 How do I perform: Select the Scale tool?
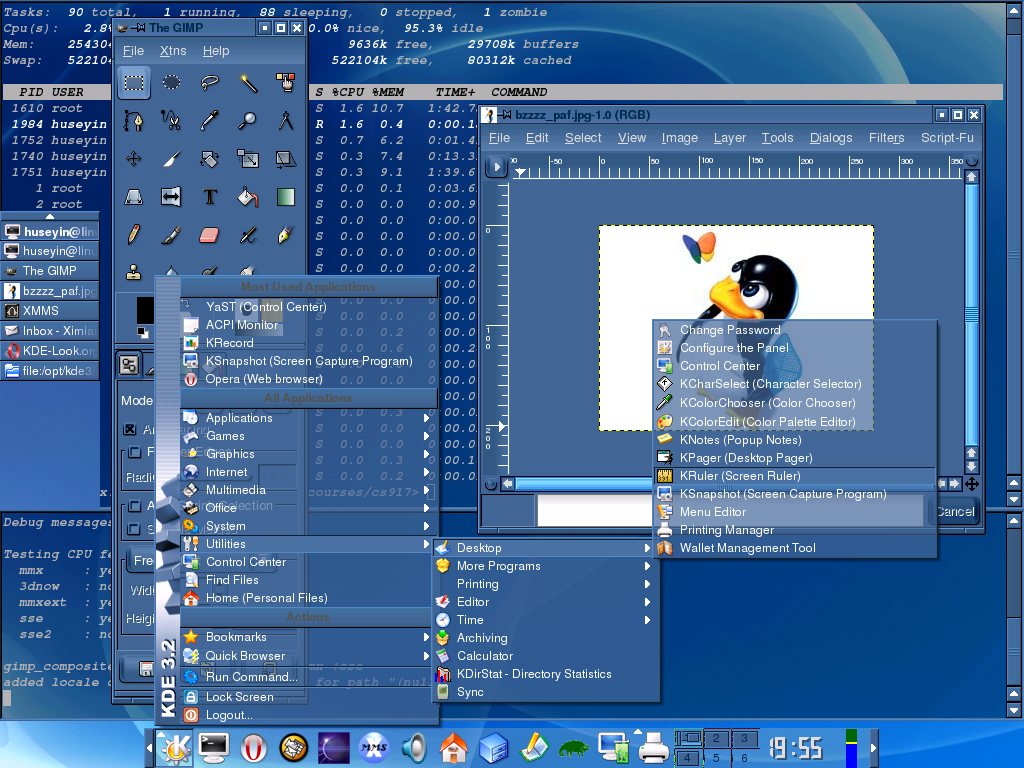click(x=248, y=159)
